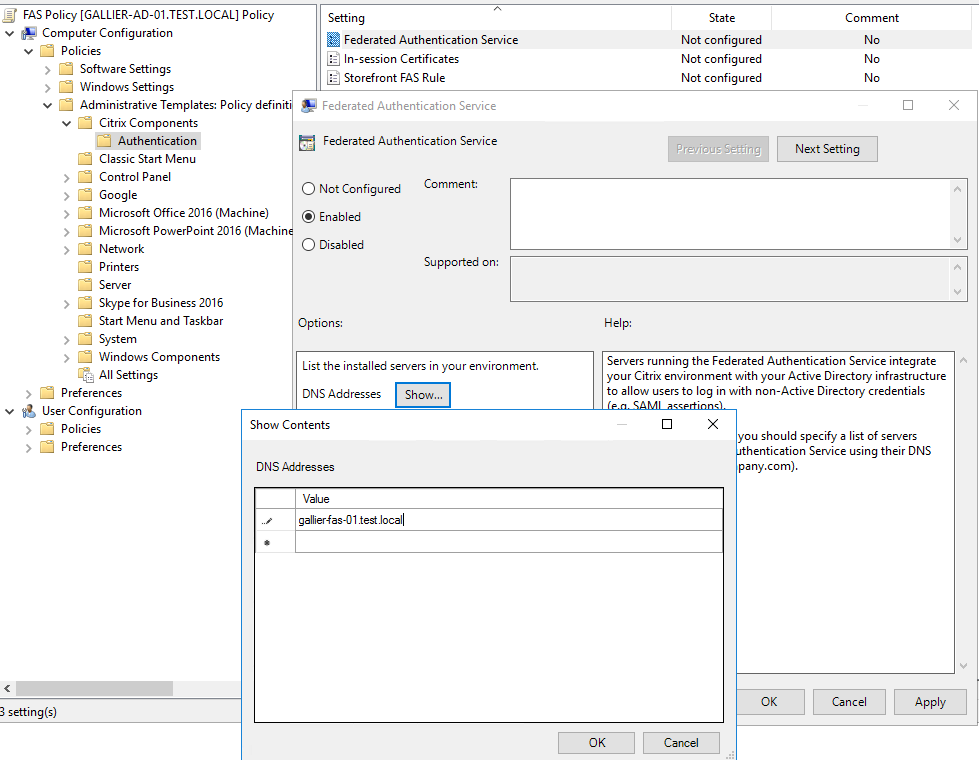Close the Federated Authentication Service dialog
Viewport: 979px width, 760px height.
[953, 105]
